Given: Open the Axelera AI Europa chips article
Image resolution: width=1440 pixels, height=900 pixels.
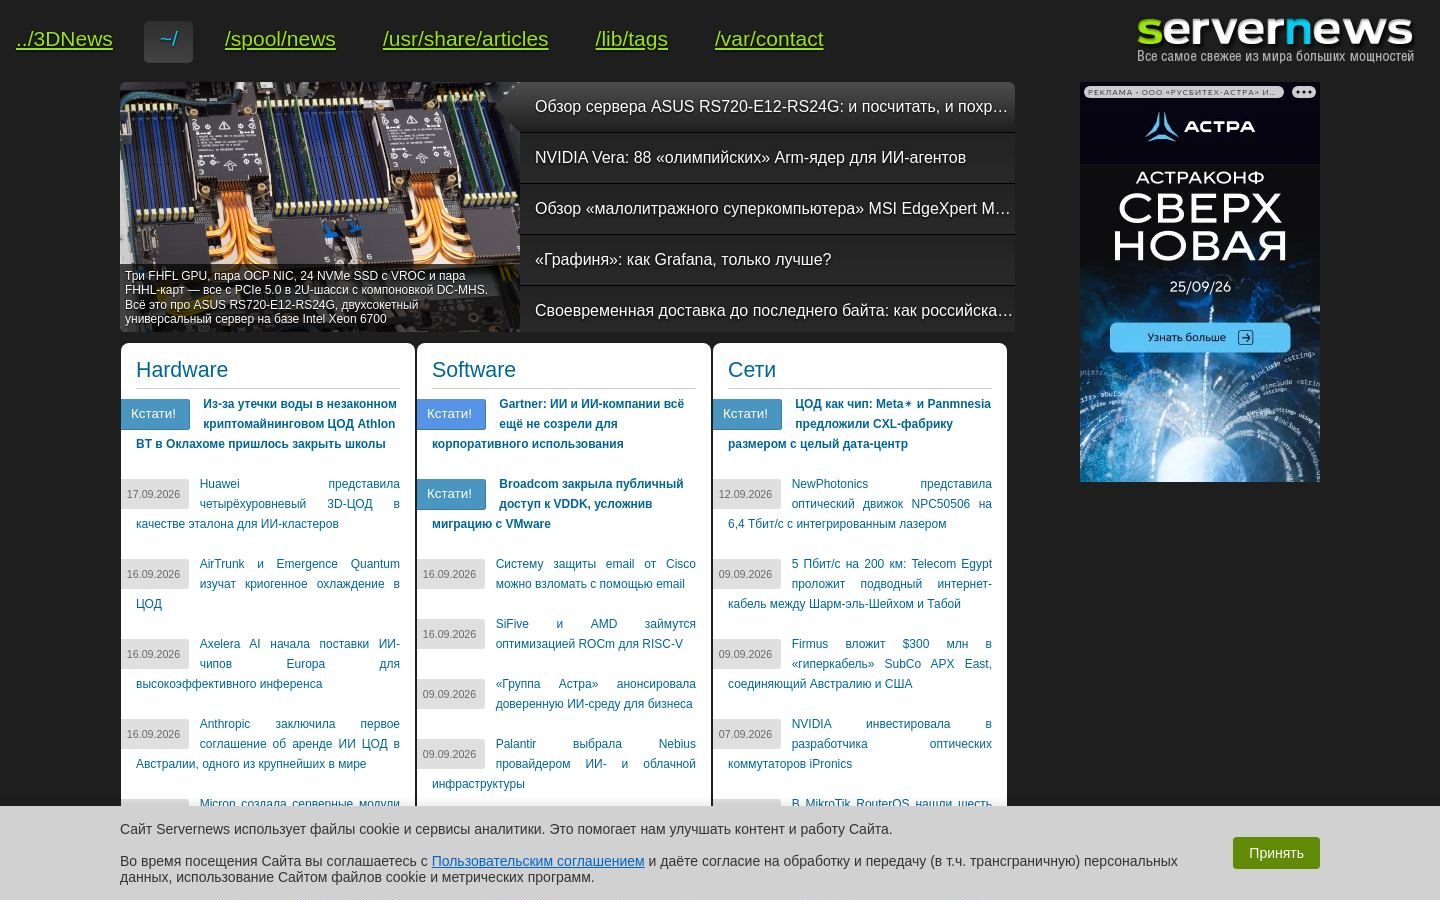Looking at the screenshot, I should 267,664.
